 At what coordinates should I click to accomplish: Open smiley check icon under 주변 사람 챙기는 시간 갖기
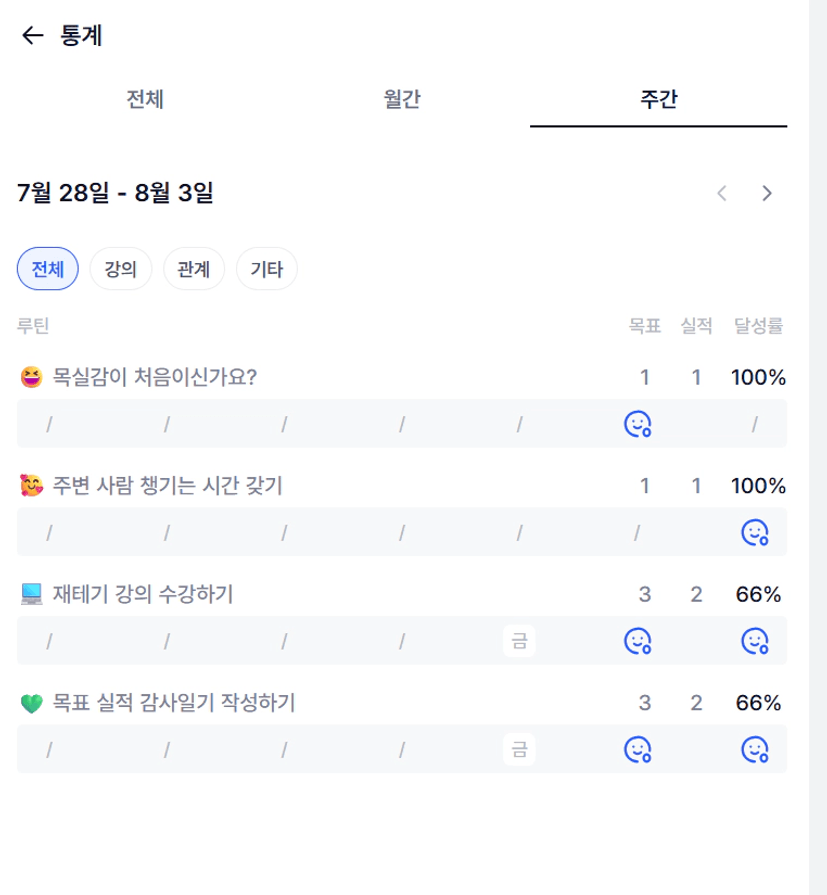tap(755, 533)
